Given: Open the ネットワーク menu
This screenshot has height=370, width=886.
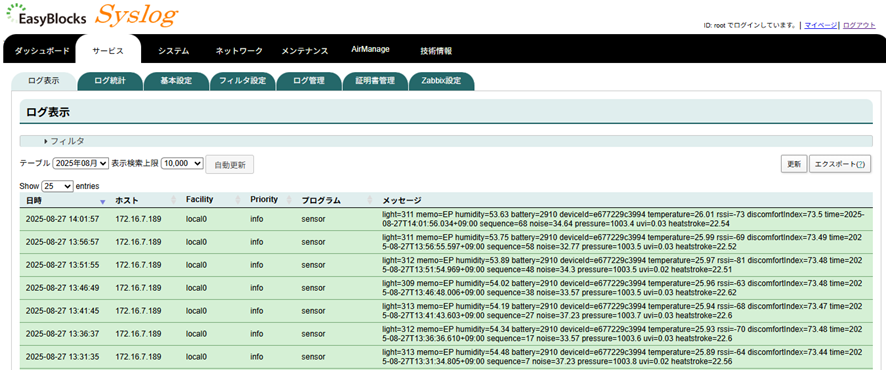Looking at the screenshot, I should [239, 51].
